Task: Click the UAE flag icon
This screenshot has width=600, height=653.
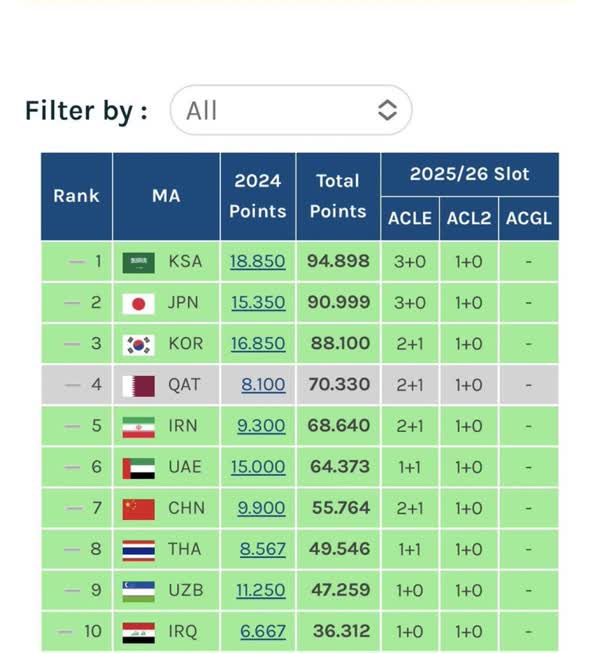Action: (138, 467)
